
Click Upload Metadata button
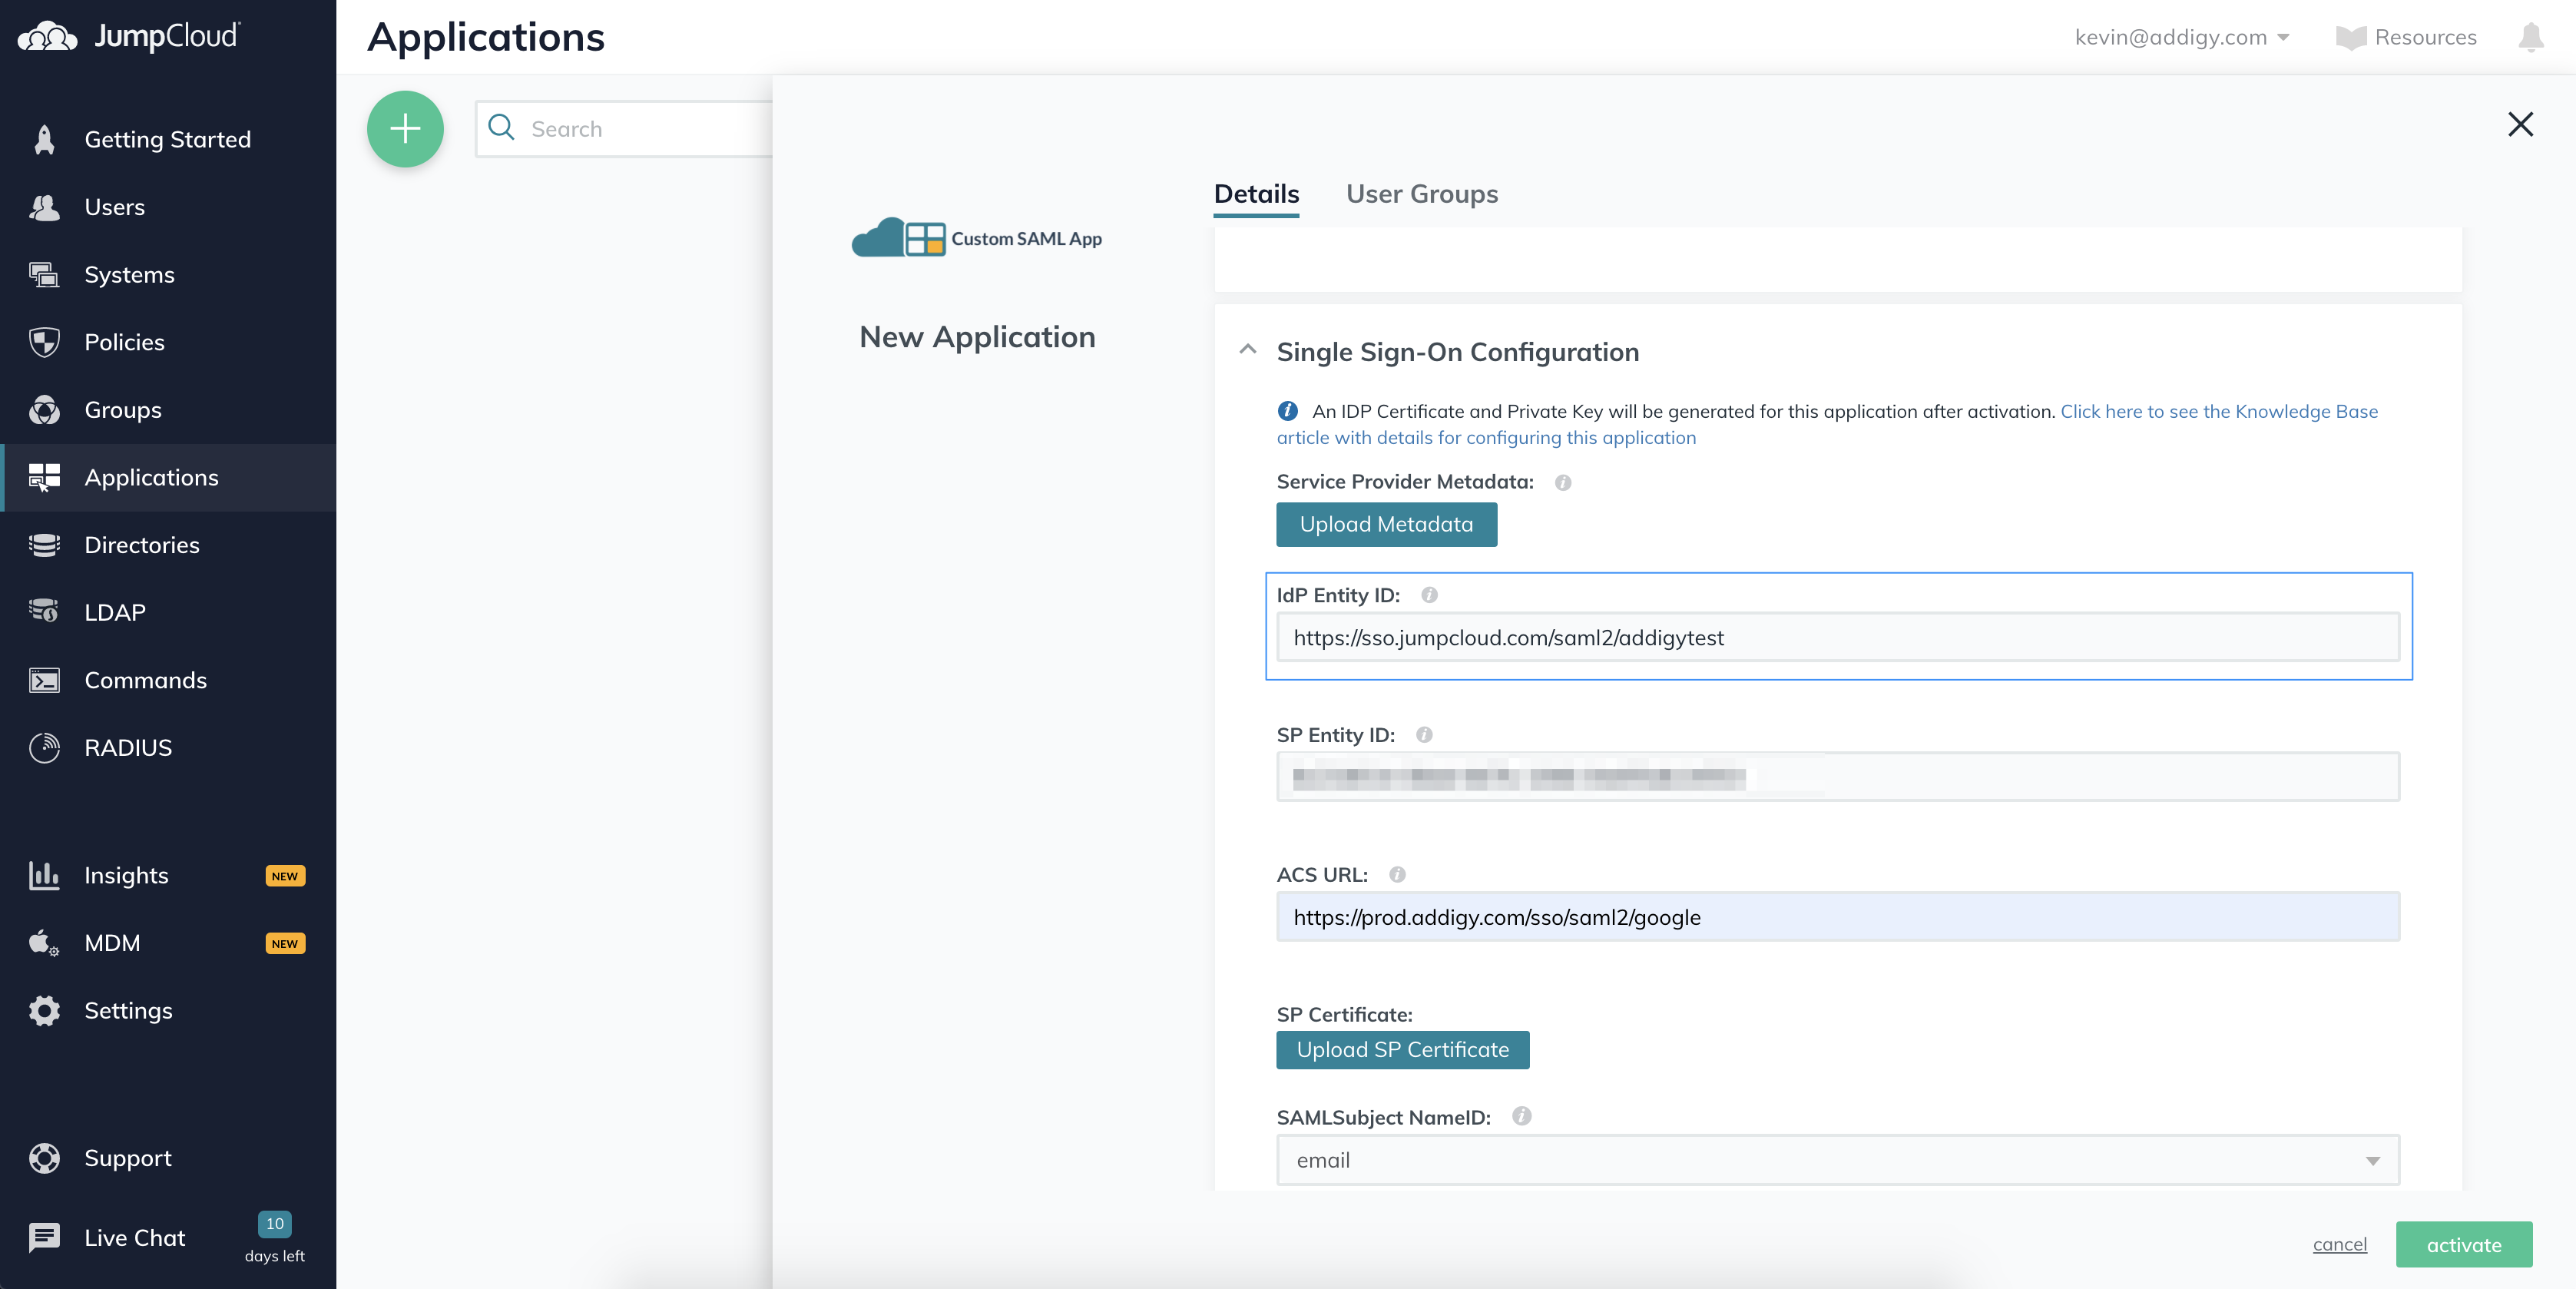(x=1386, y=525)
